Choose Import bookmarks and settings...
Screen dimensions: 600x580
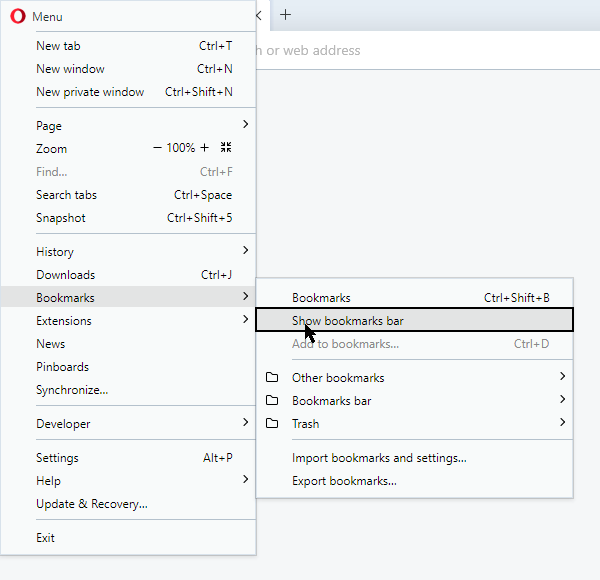tap(414, 458)
